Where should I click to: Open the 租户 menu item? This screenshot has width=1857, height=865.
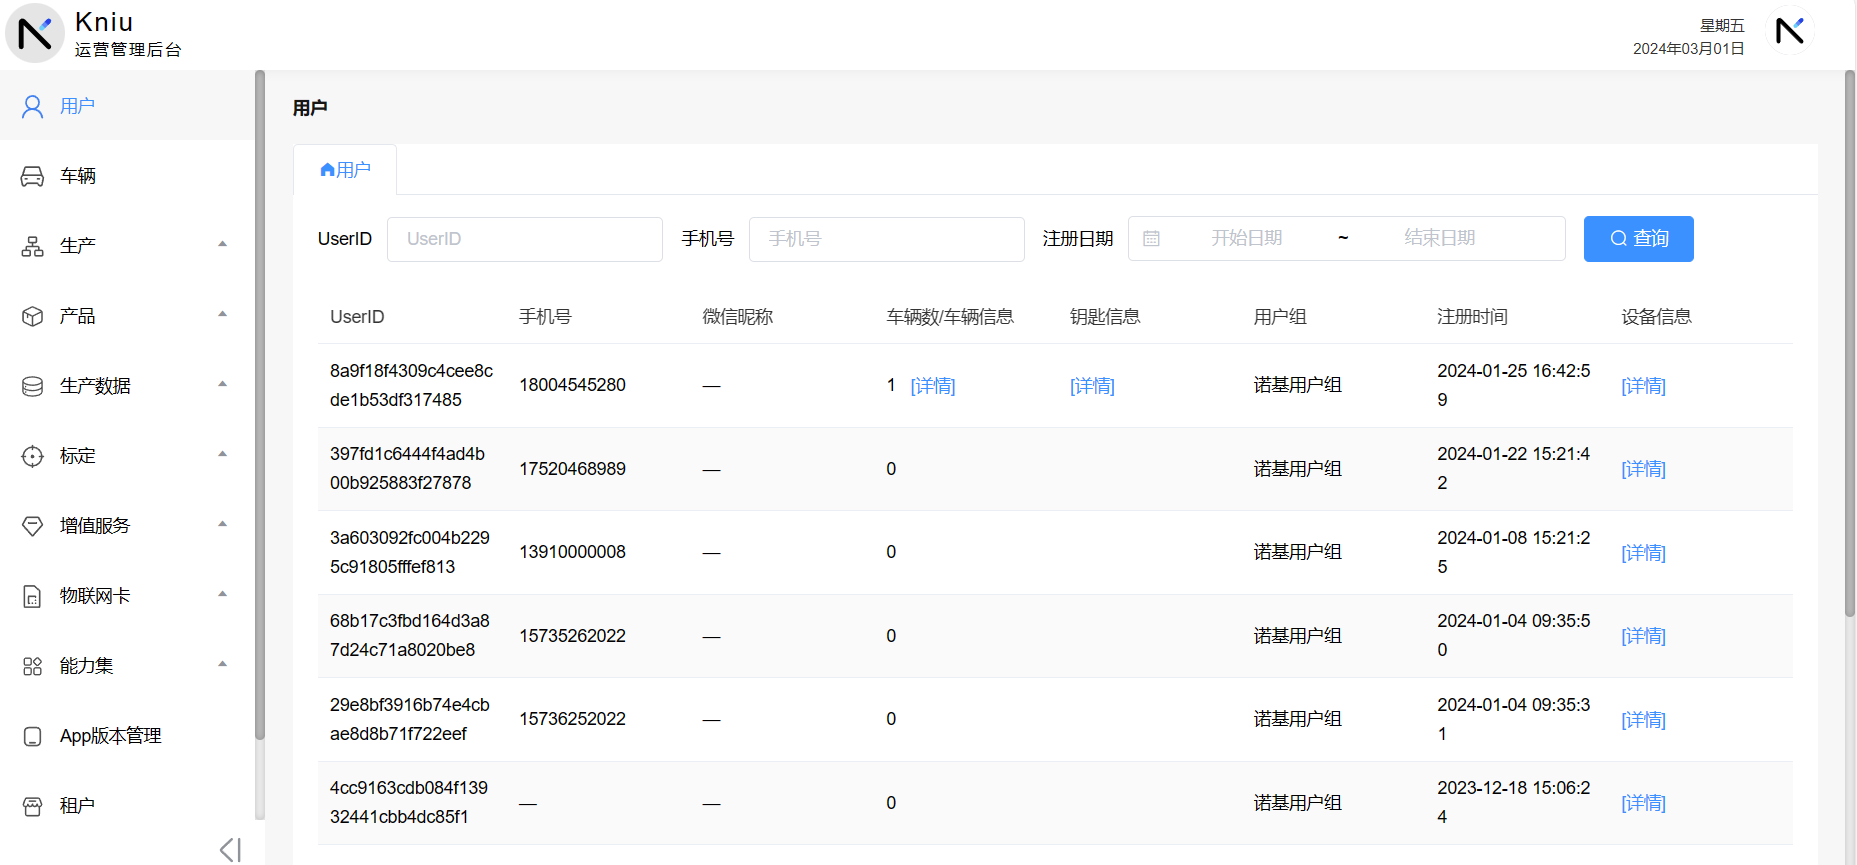127,806
